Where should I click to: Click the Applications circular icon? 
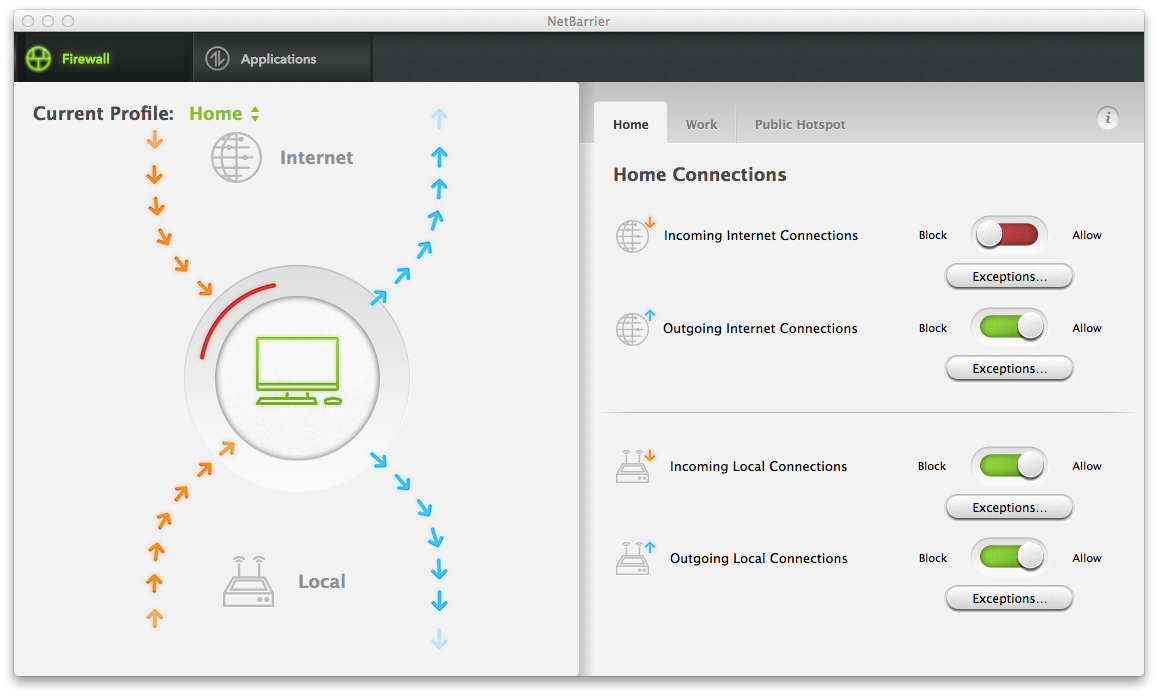click(x=217, y=58)
